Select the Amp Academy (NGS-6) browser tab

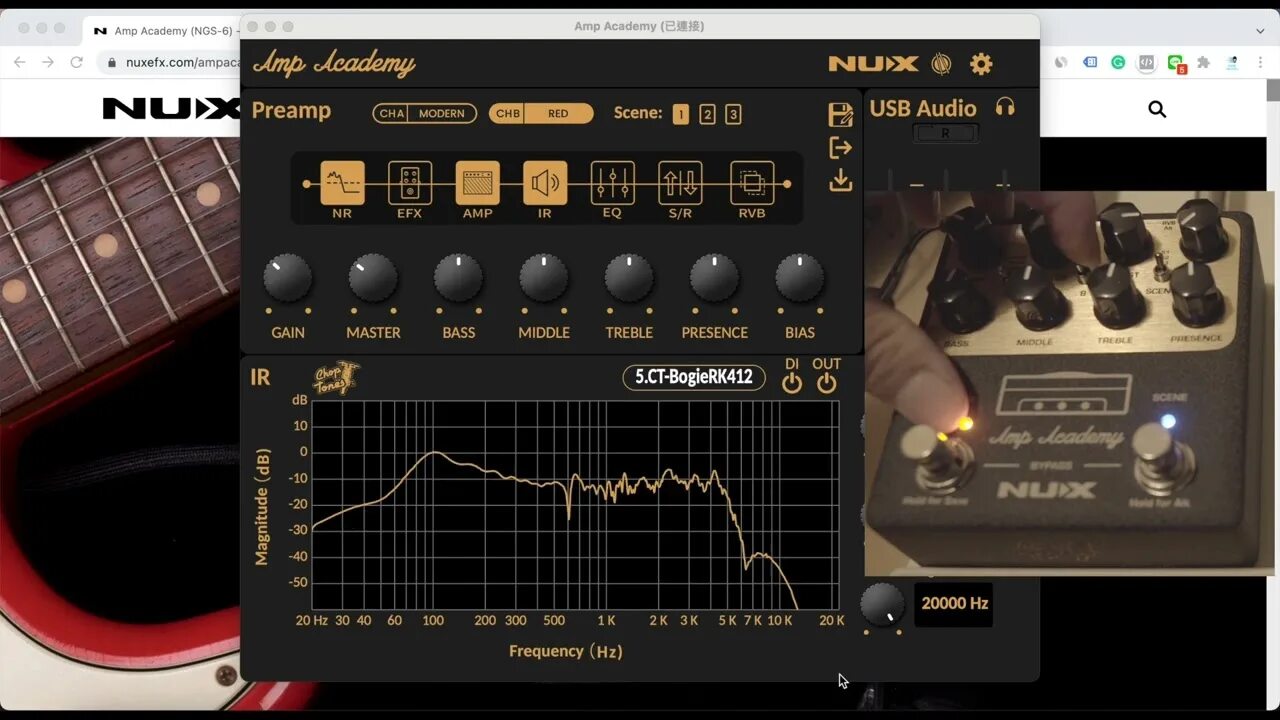[165, 31]
